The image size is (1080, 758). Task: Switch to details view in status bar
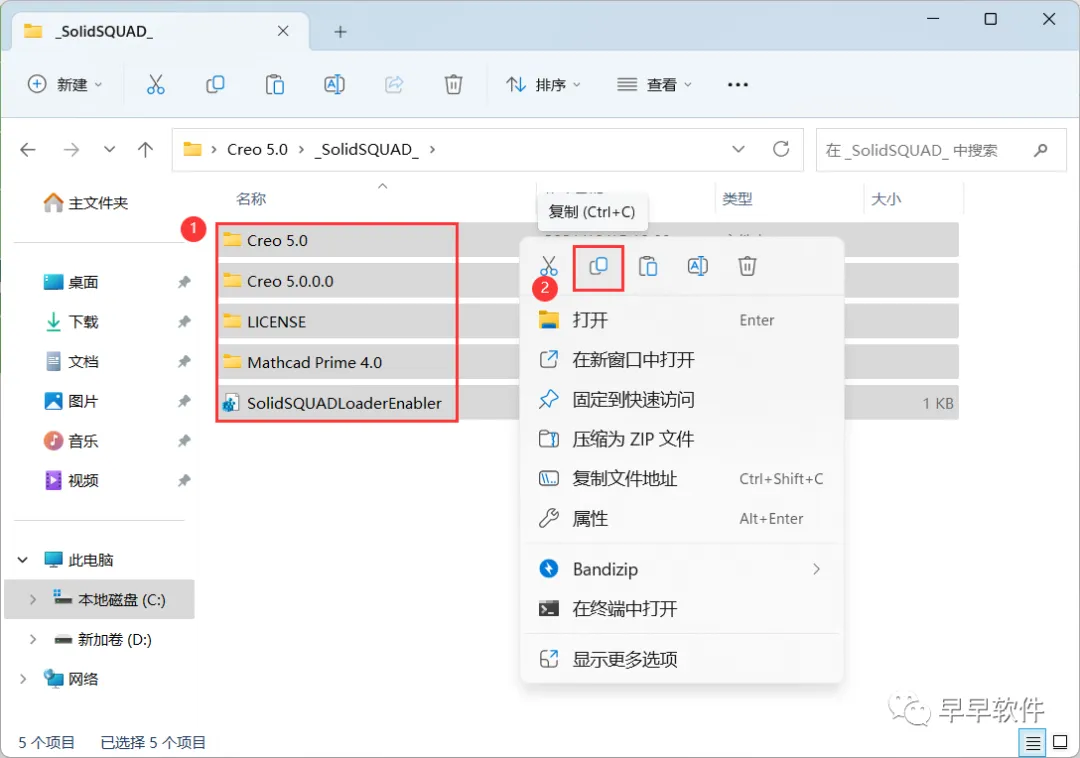pos(1032,743)
